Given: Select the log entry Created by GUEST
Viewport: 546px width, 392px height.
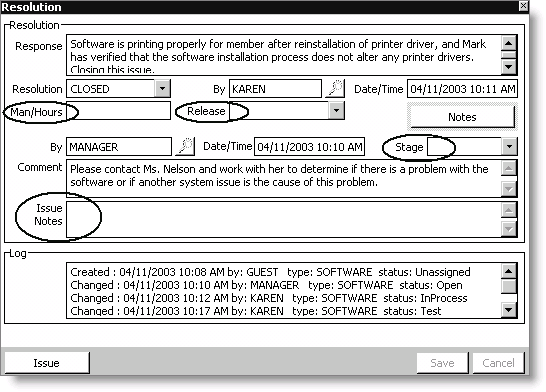Looking at the screenshot, I should (x=270, y=272).
